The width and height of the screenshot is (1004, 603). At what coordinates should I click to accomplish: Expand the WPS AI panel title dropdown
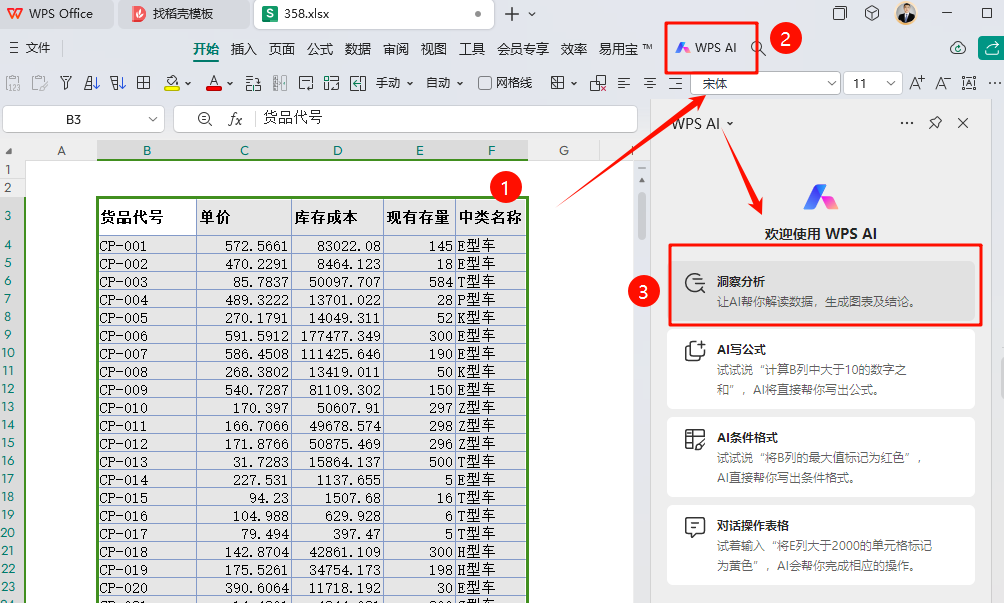(730, 124)
